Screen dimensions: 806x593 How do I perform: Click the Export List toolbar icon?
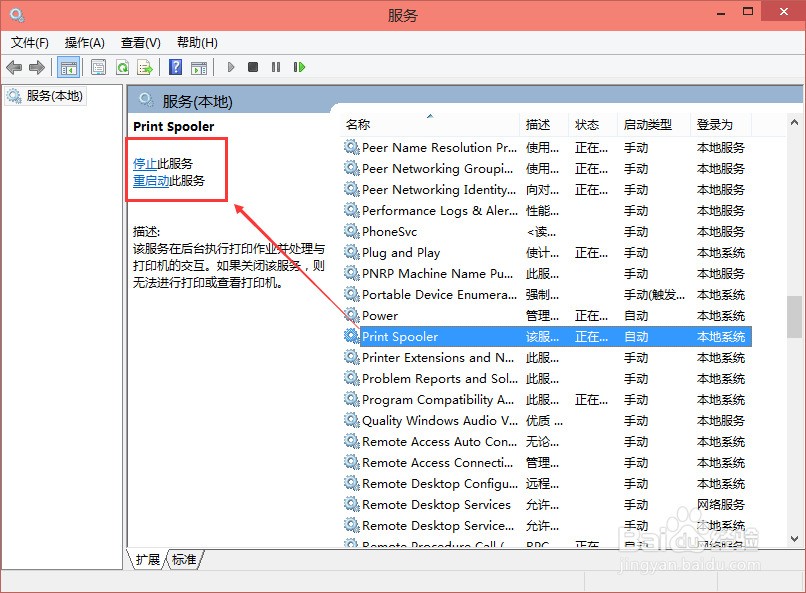145,67
